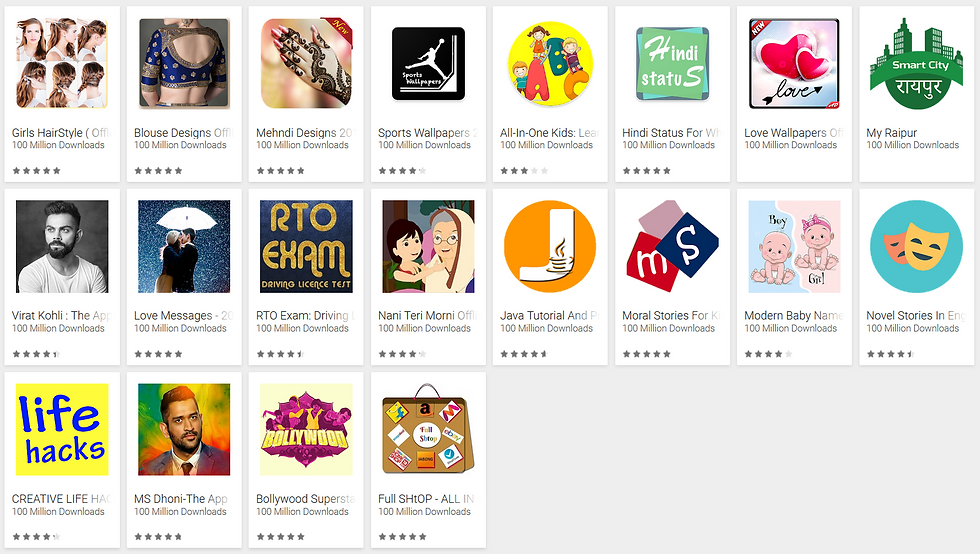Select Novel Stories theater masks icon

(916, 246)
